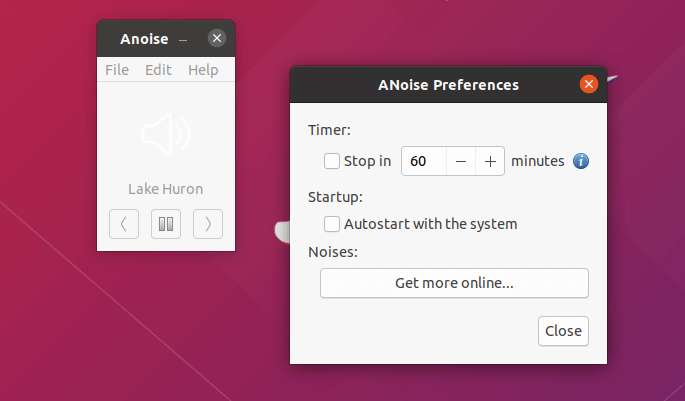Enable the Stop in timer checkbox
This screenshot has width=685, height=401.
tap(332, 161)
